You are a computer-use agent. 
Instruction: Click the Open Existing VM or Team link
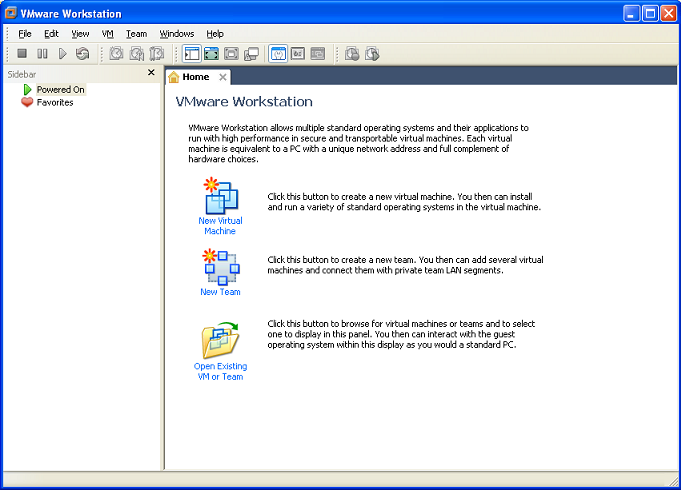click(220, 371)
